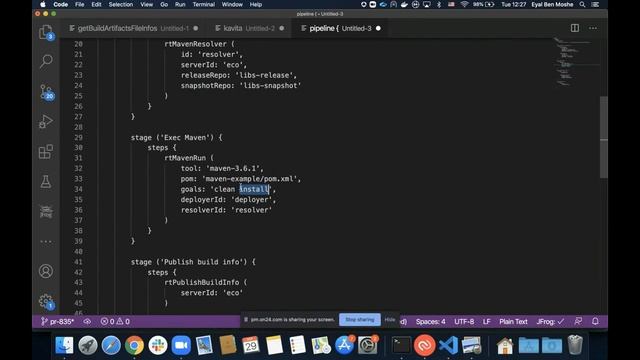
Task: Hide the screen sharing notice
Action: click(390, 320)
